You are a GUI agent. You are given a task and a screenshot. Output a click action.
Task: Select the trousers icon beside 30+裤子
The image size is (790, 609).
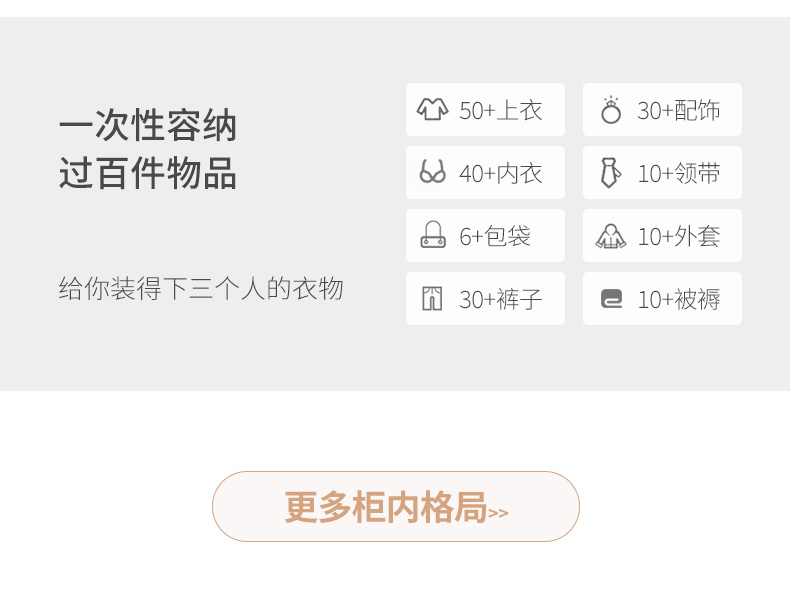(x=432, y=298)
